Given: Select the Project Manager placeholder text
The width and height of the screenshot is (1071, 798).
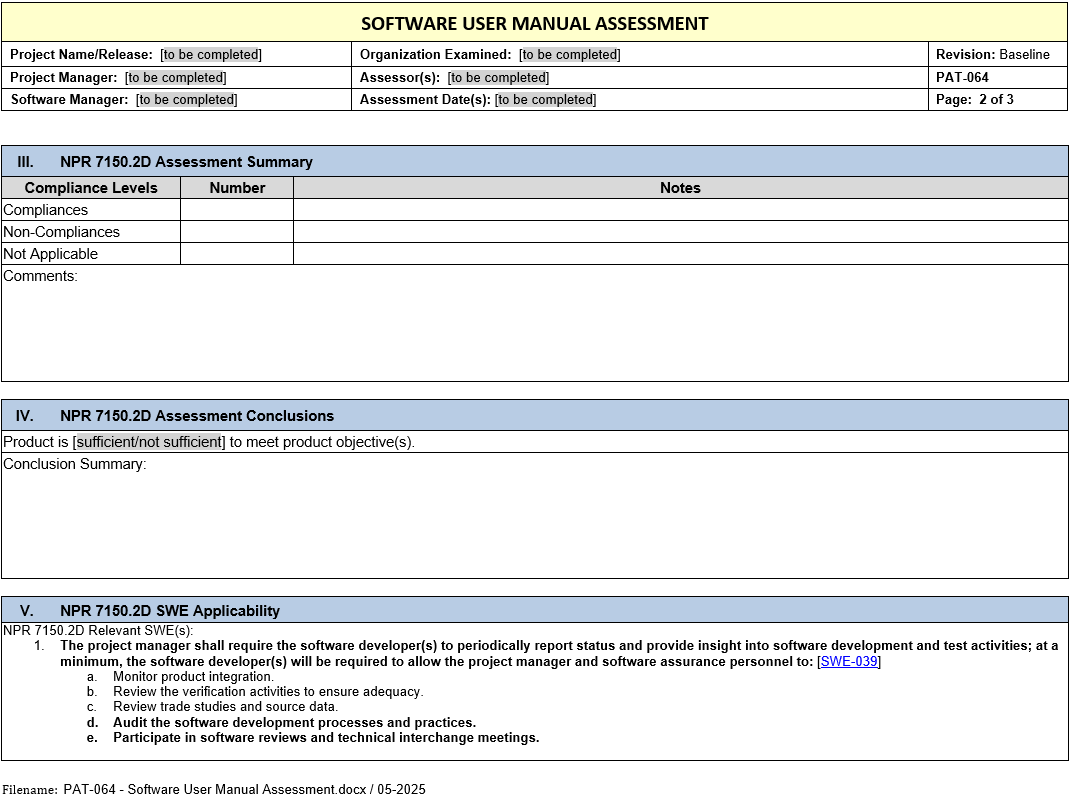Looking at the screenshot, I should pyautogui.click(x=175, y=78).
